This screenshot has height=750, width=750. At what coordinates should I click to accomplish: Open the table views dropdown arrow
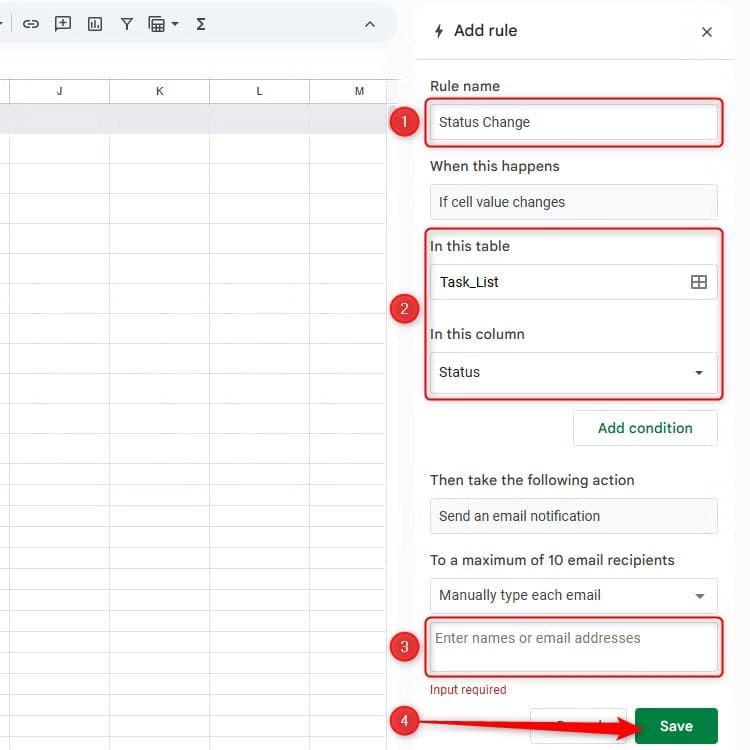[x=175, y=24]
